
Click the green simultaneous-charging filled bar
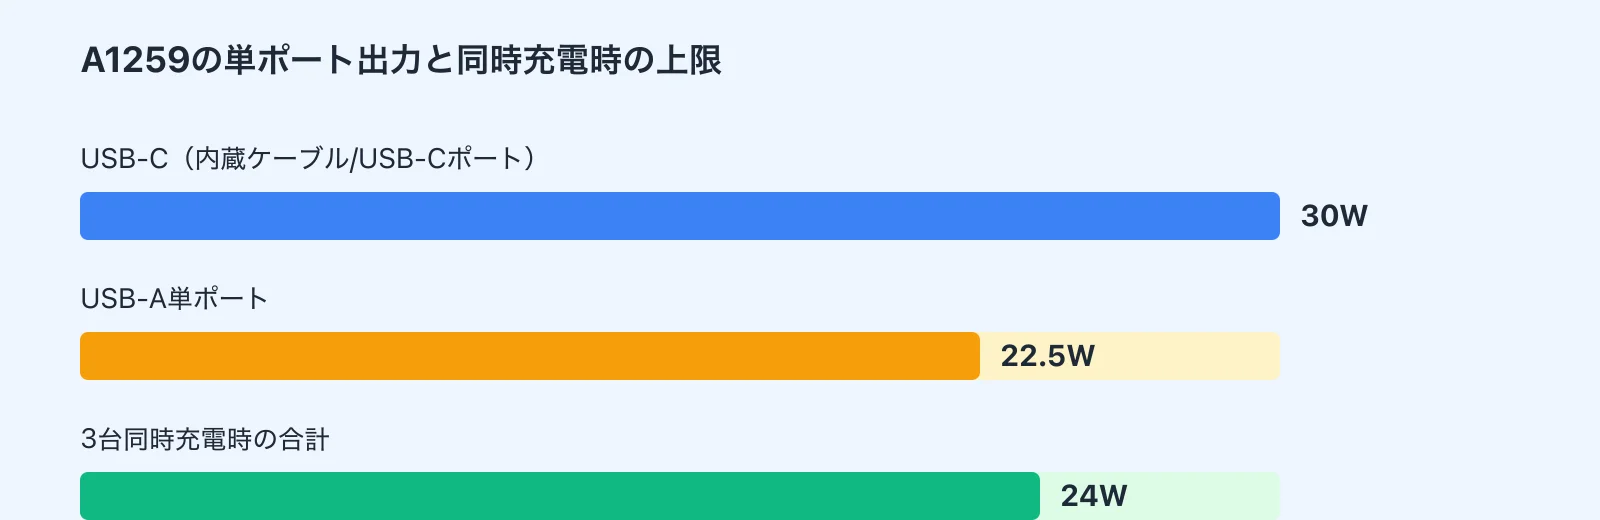(x=560, y=496)
